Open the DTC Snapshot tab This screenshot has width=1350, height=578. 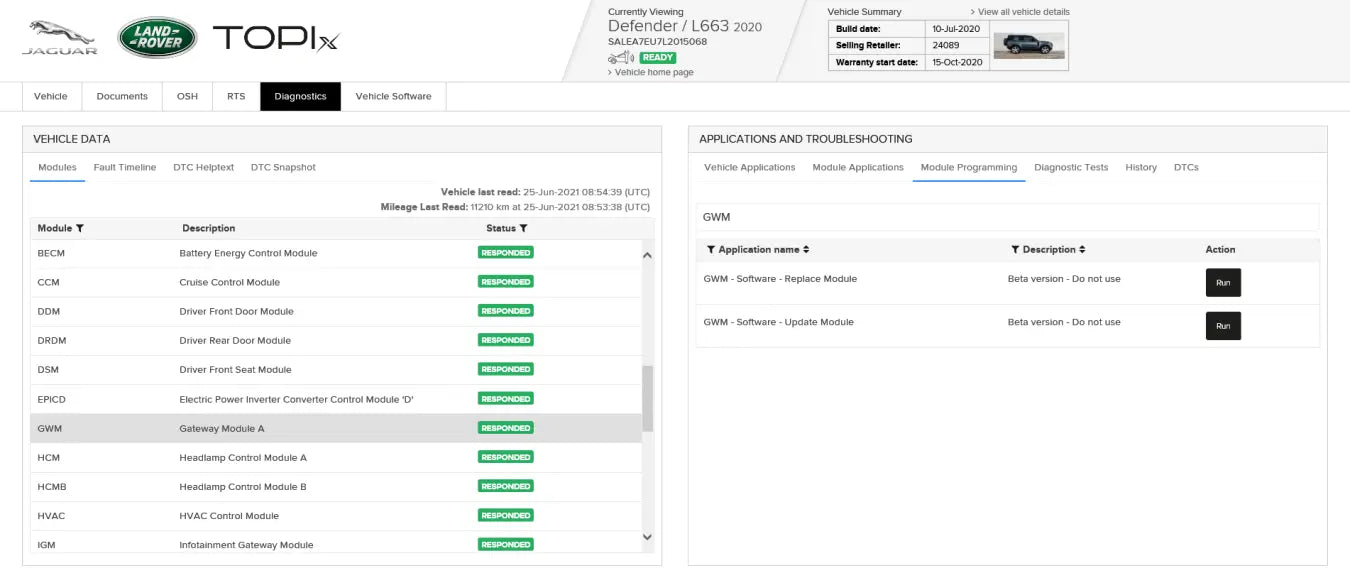[283, 168]
